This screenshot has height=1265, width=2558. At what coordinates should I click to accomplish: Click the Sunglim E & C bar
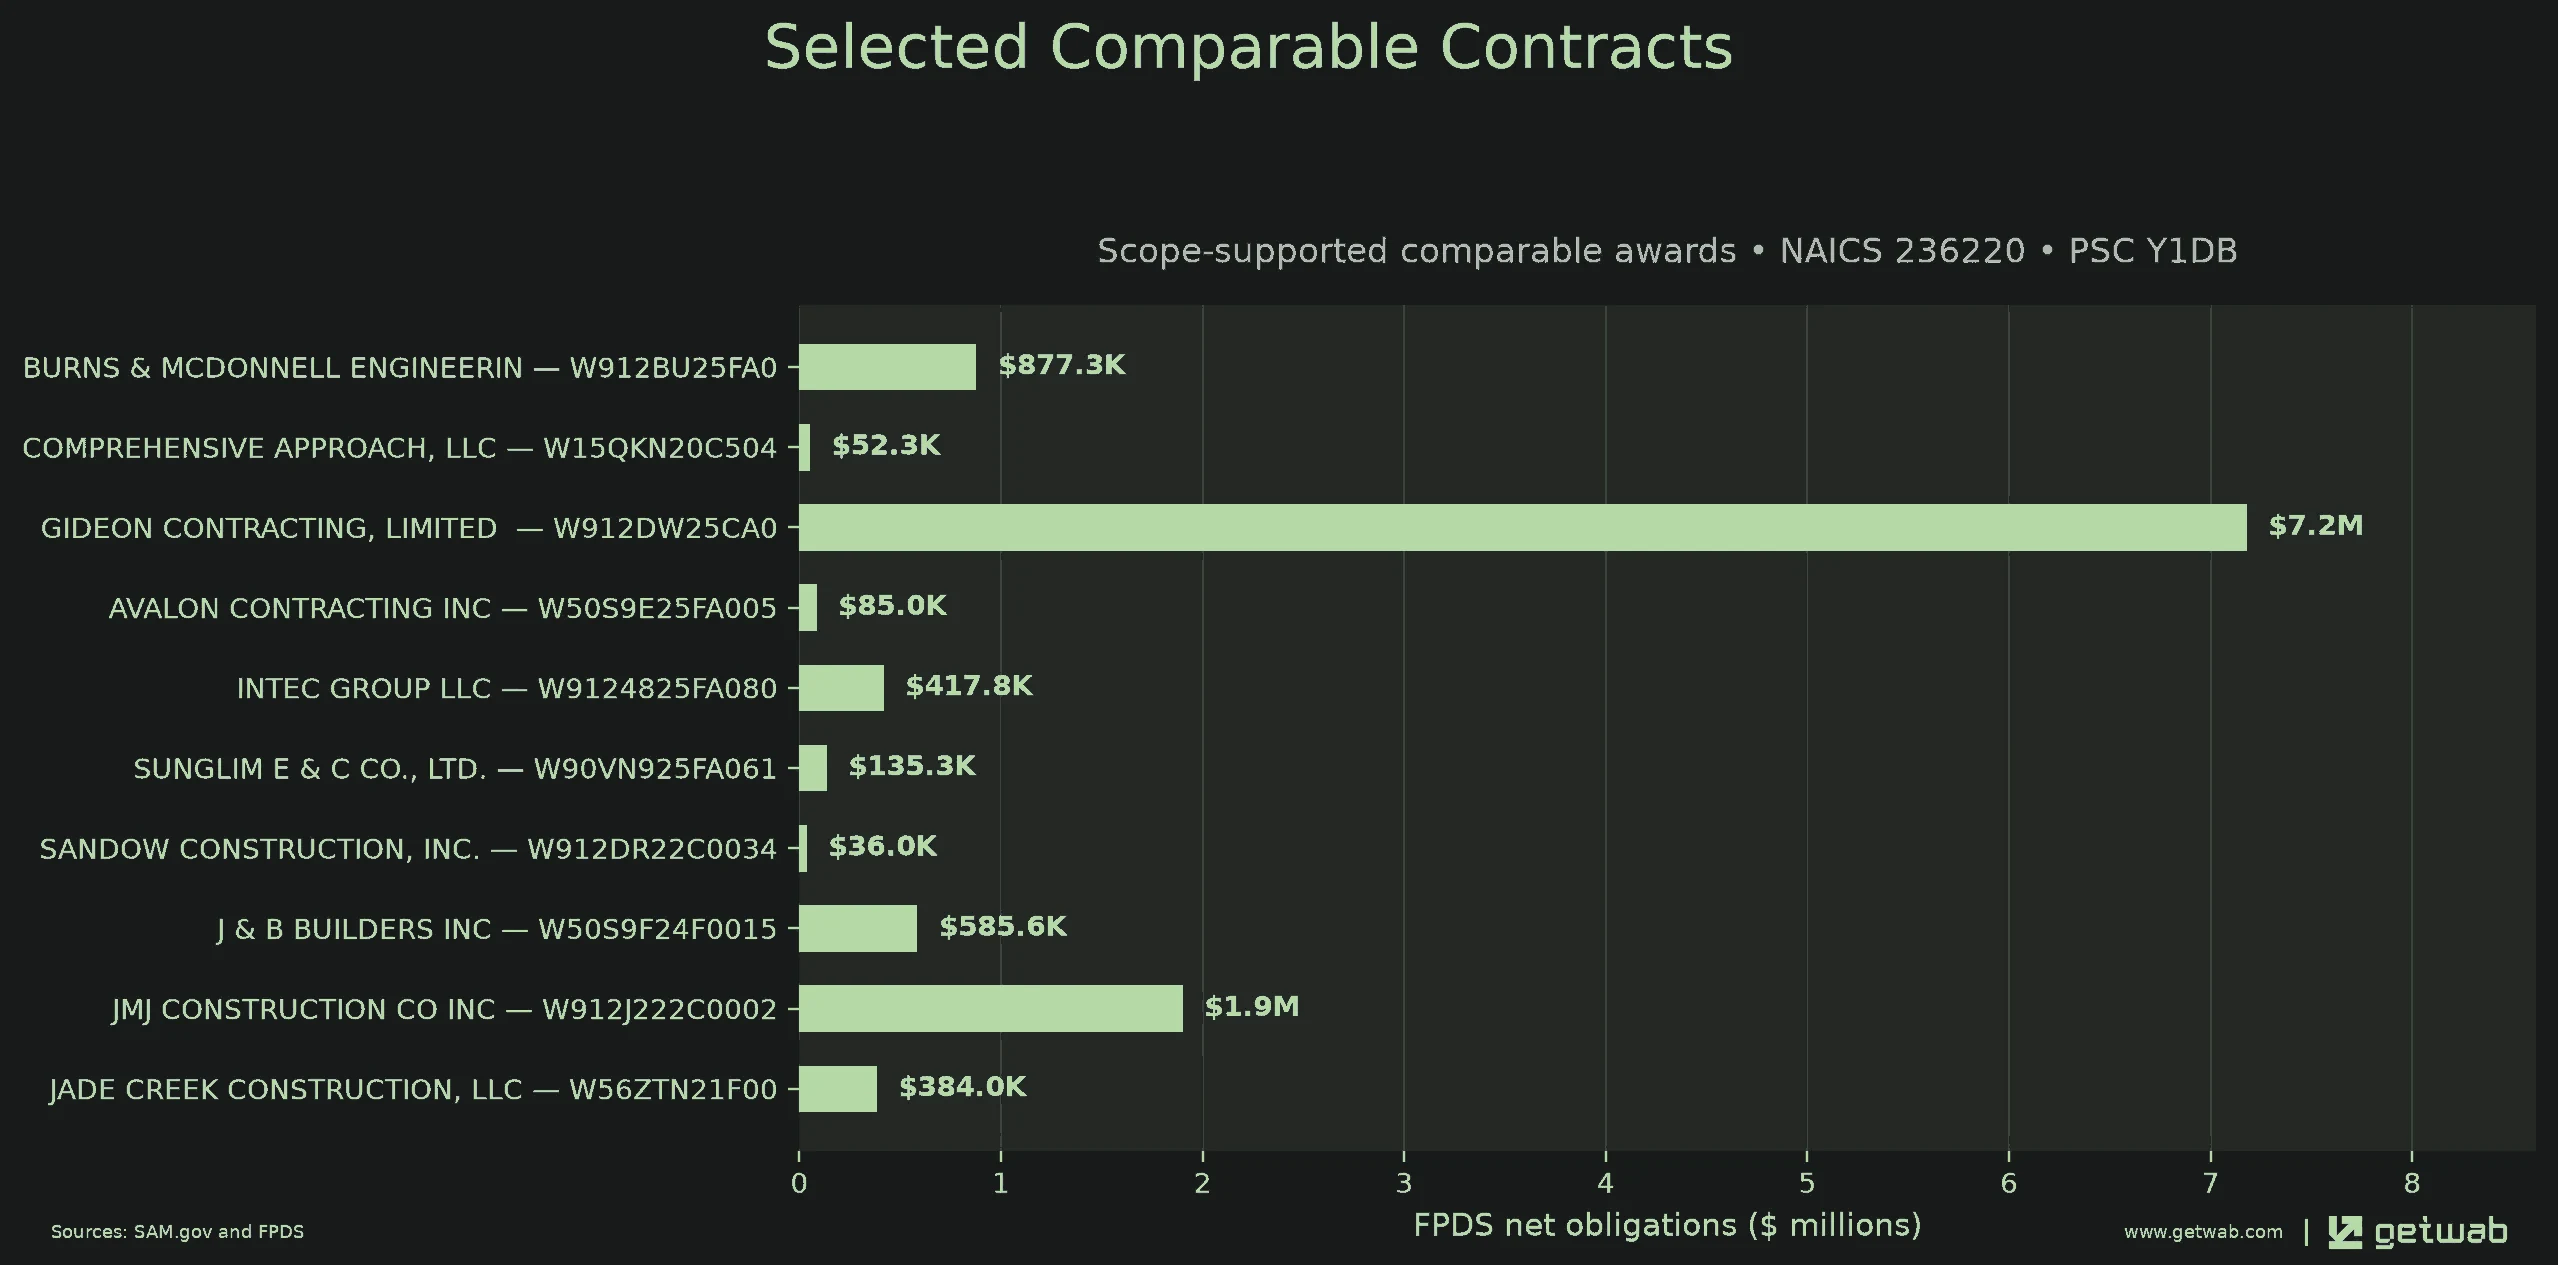pyautogui.click(x=812, y=768)
